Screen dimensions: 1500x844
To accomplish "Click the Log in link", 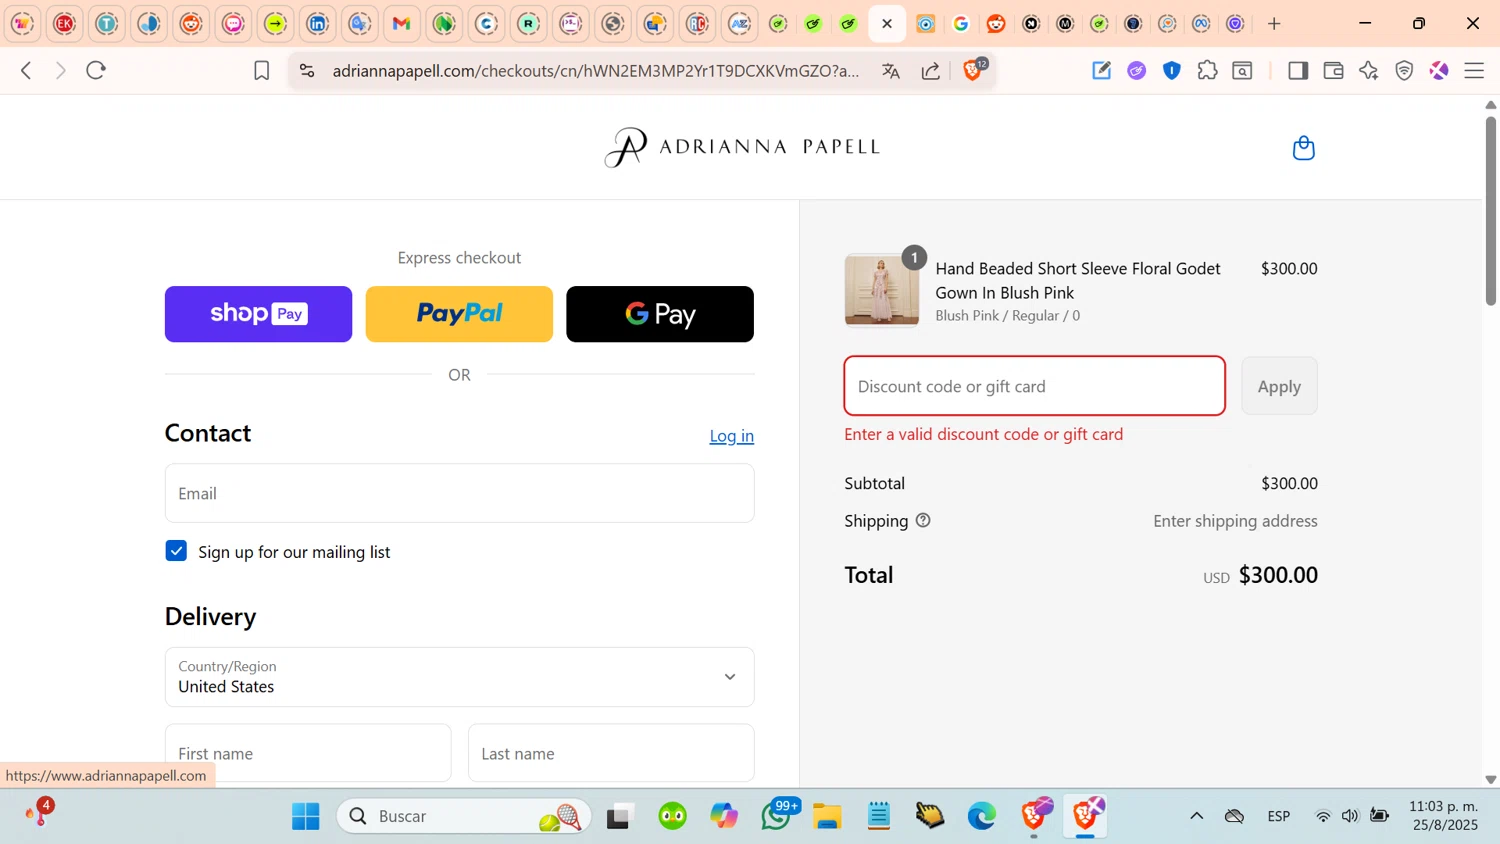I will point(732,436).
